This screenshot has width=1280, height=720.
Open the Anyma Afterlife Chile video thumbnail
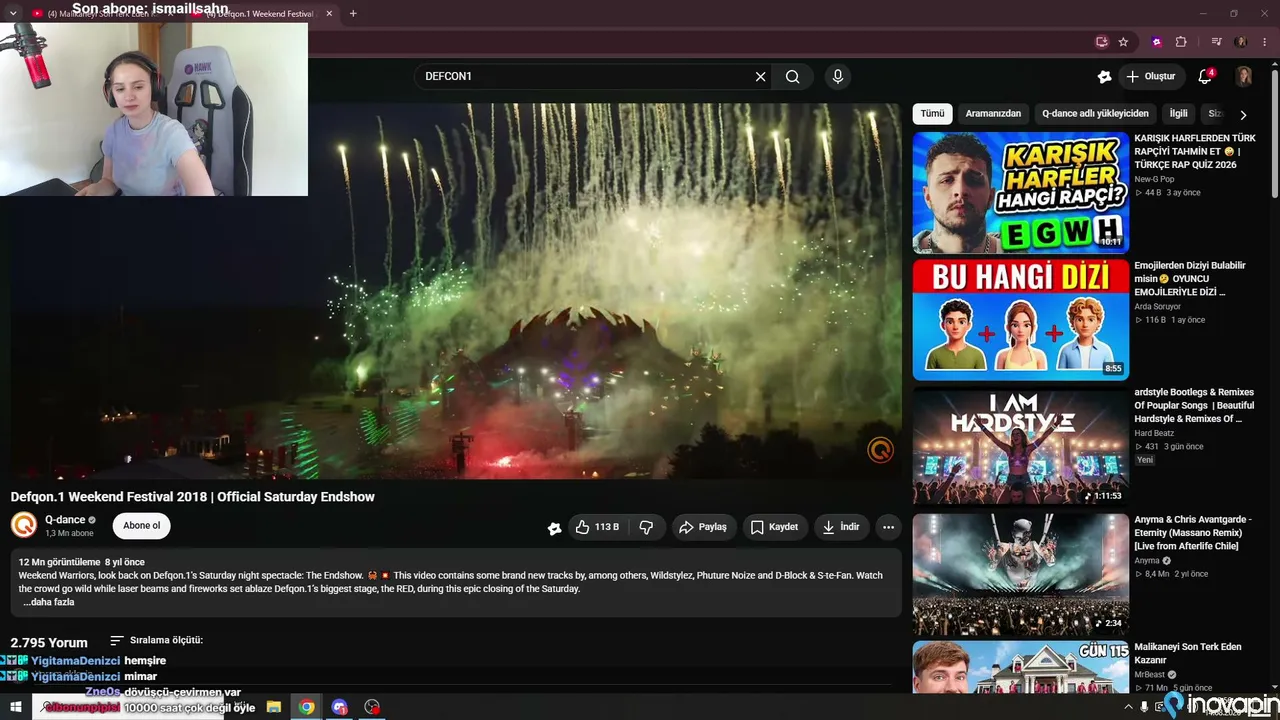point(1020,575)
